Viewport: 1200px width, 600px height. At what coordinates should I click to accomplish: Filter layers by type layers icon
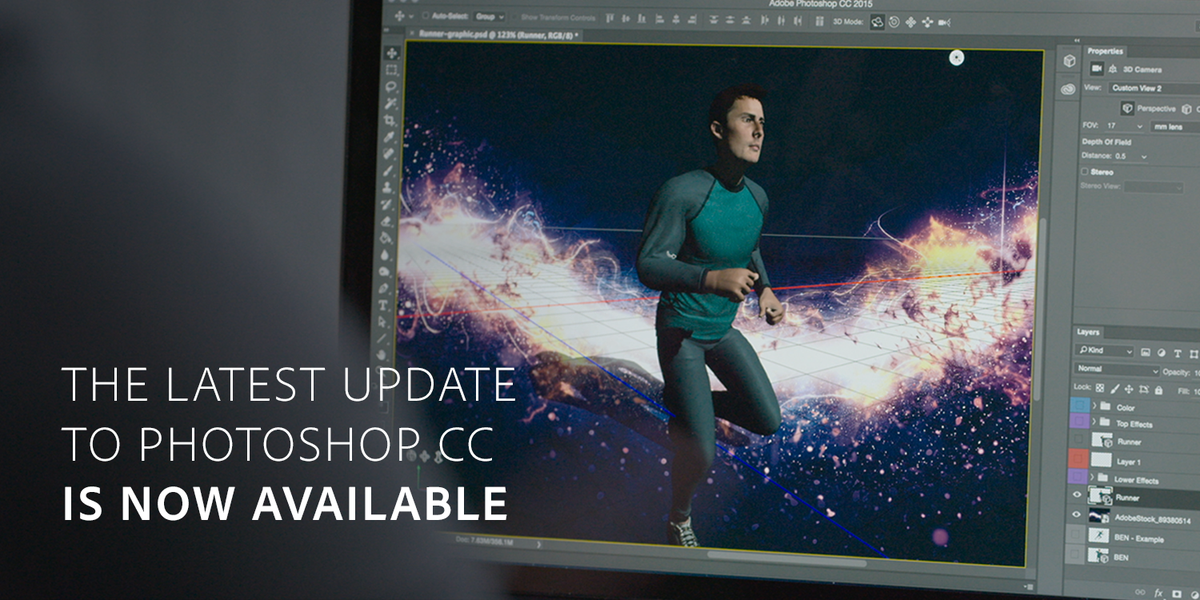1177,353
